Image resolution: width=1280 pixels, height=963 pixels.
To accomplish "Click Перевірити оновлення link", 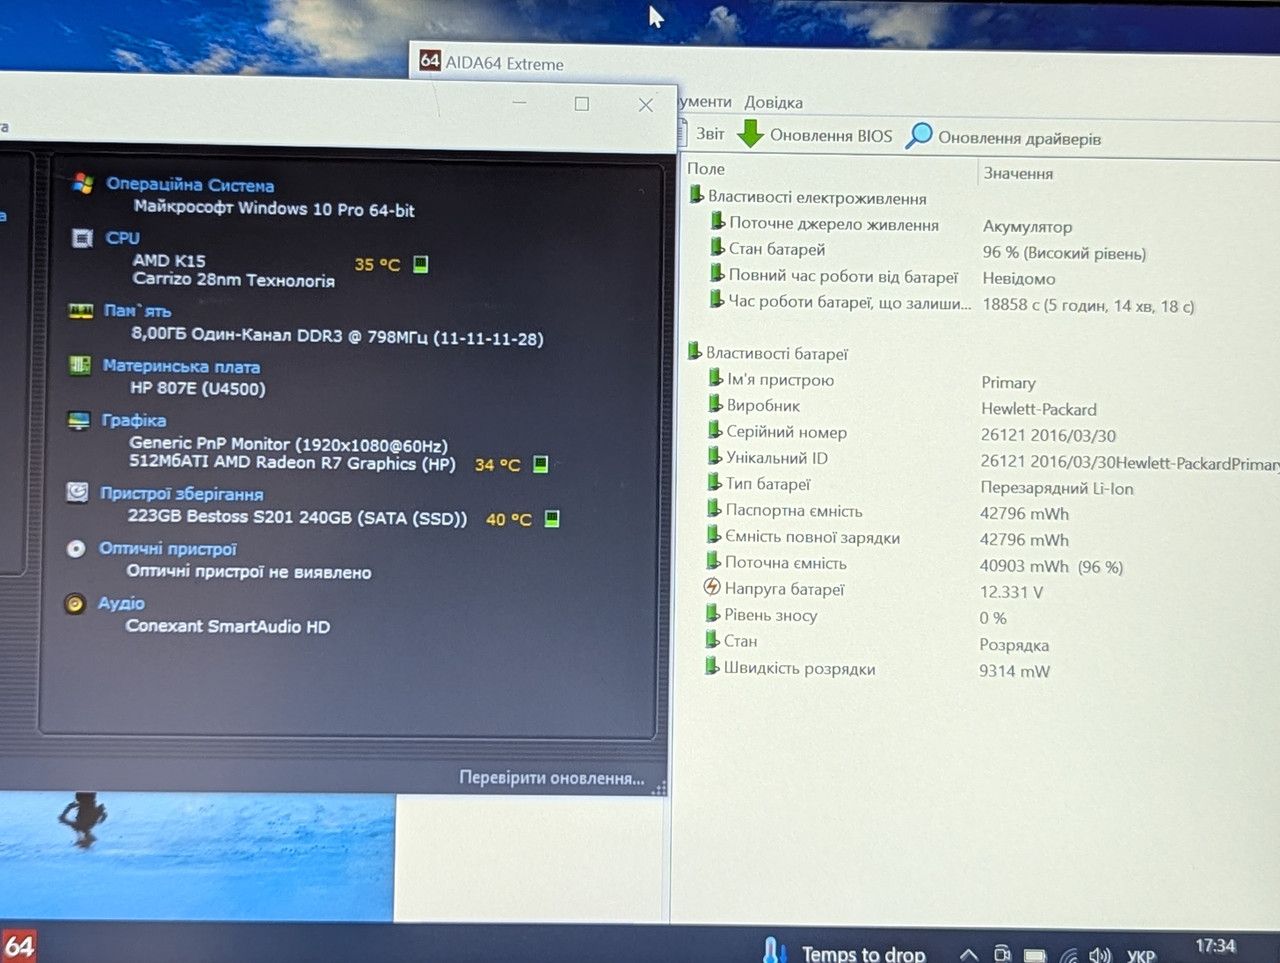I will tap(552, 778).
